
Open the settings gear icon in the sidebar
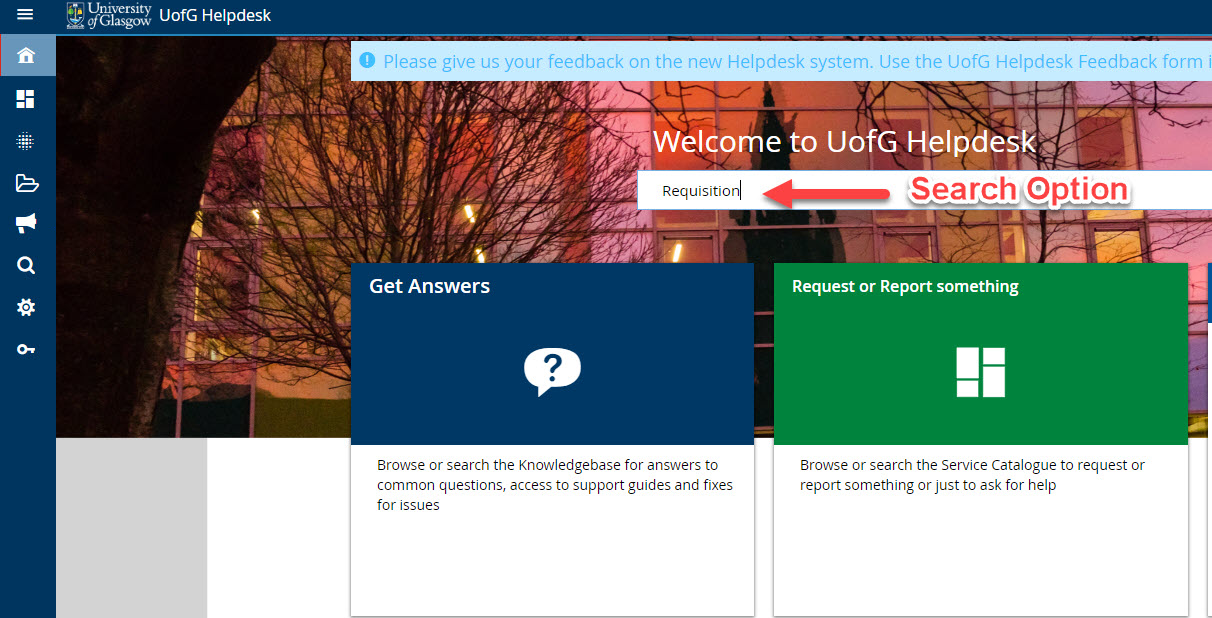[26, 308]
